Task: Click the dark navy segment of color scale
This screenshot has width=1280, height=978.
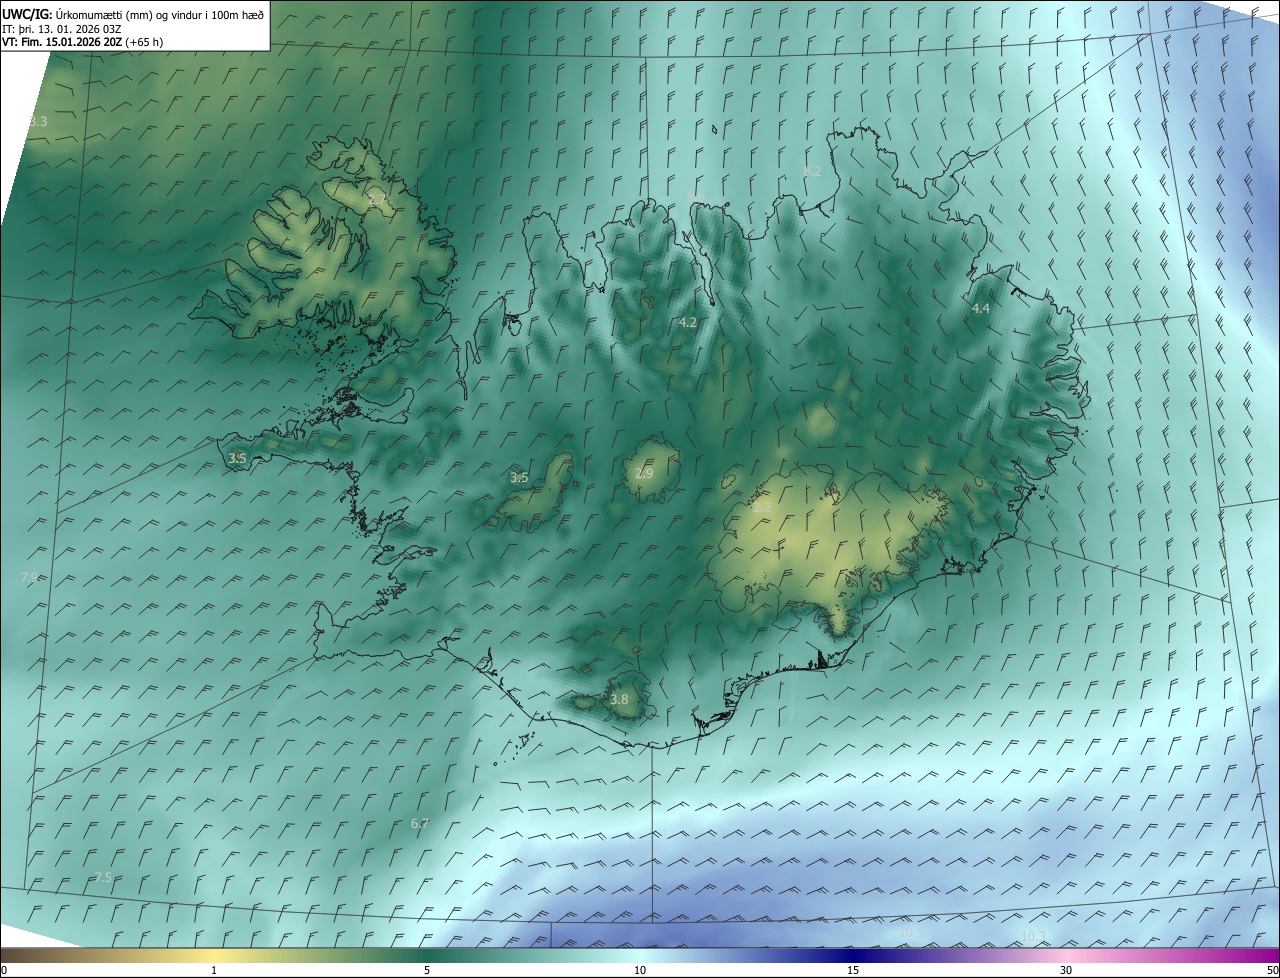Action: point(853,955)
